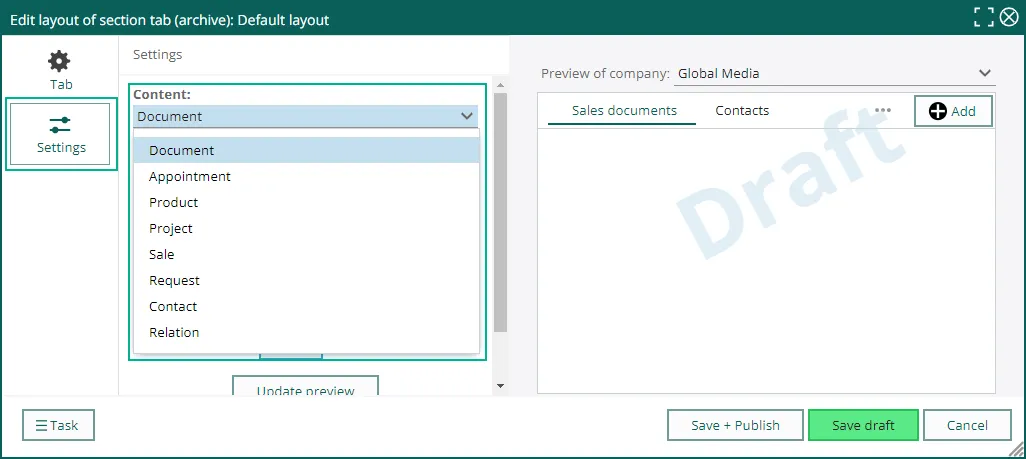Click the gear icon for Tab
This screenshot has height=459, width=1026.
60,61
